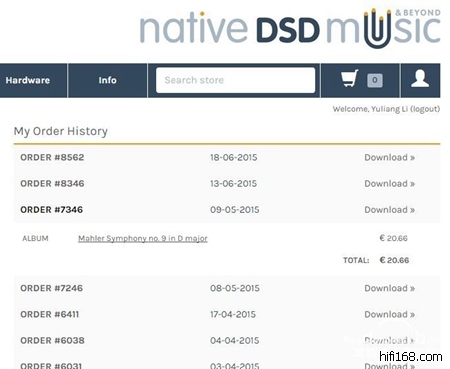Click the cart item count badge
Screen dimensions: 450x369
click(375, 80)
